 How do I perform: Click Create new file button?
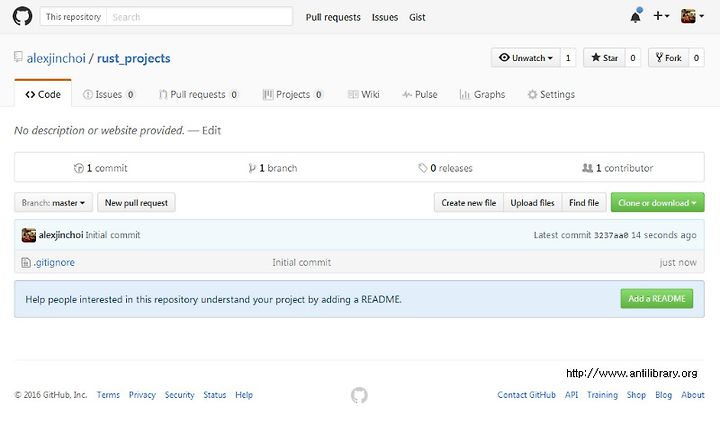[x=468, y=203]
